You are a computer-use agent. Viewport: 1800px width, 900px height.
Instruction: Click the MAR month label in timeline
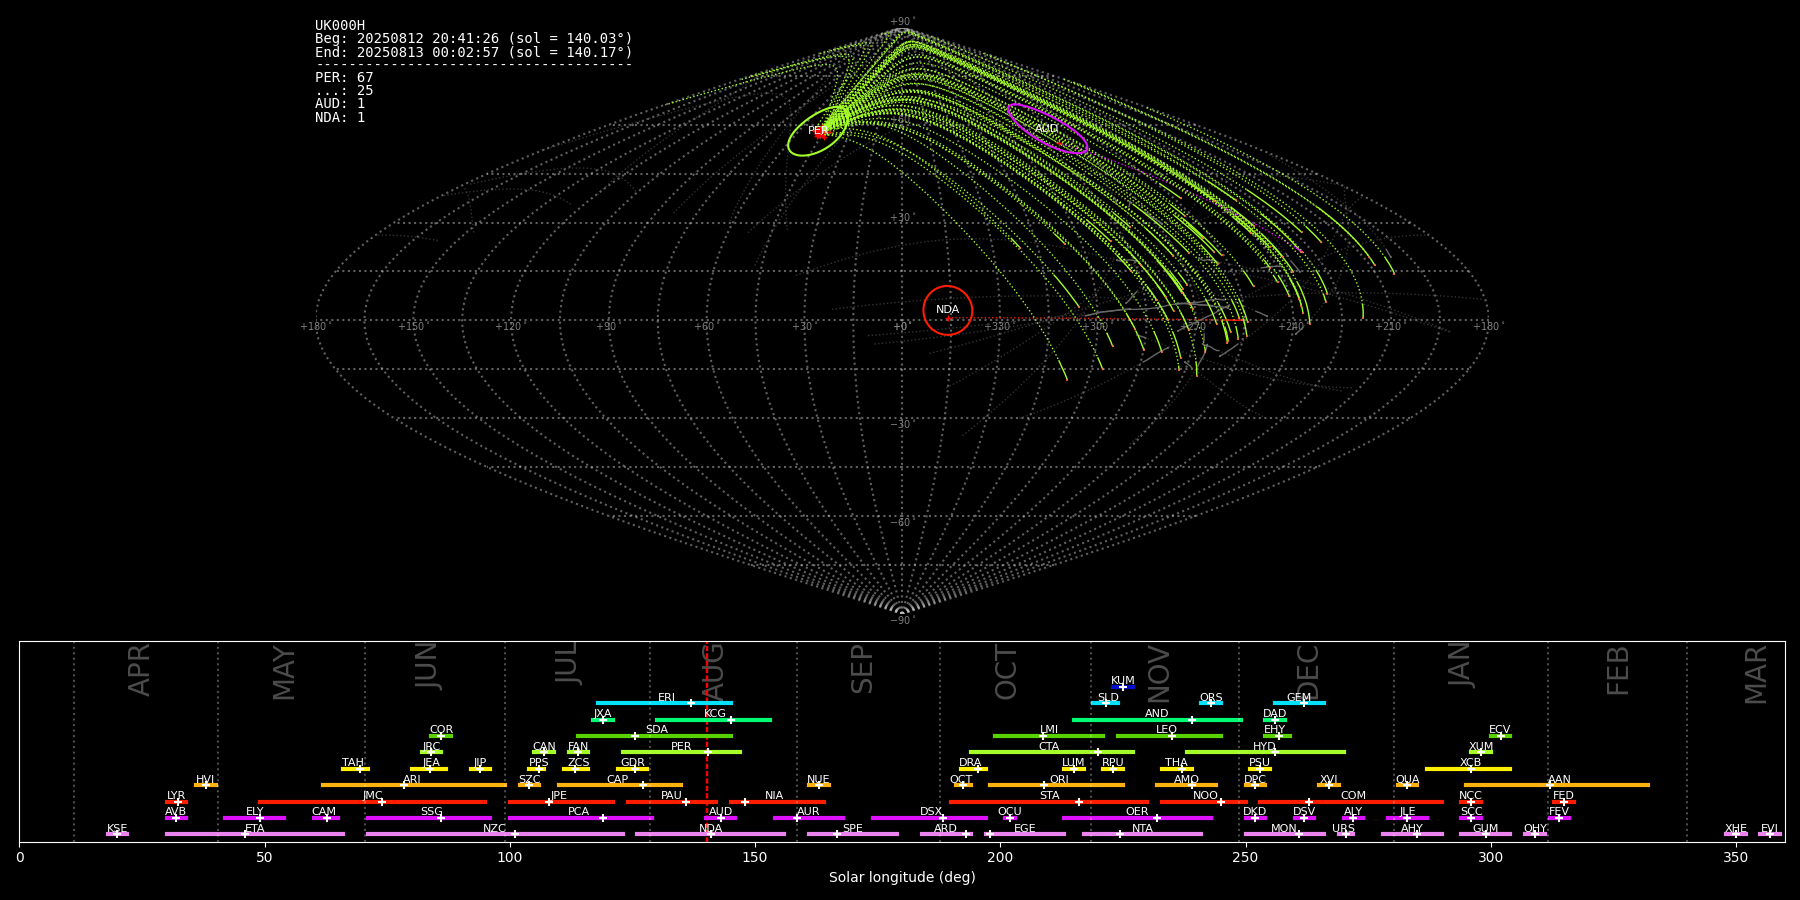1756,674
